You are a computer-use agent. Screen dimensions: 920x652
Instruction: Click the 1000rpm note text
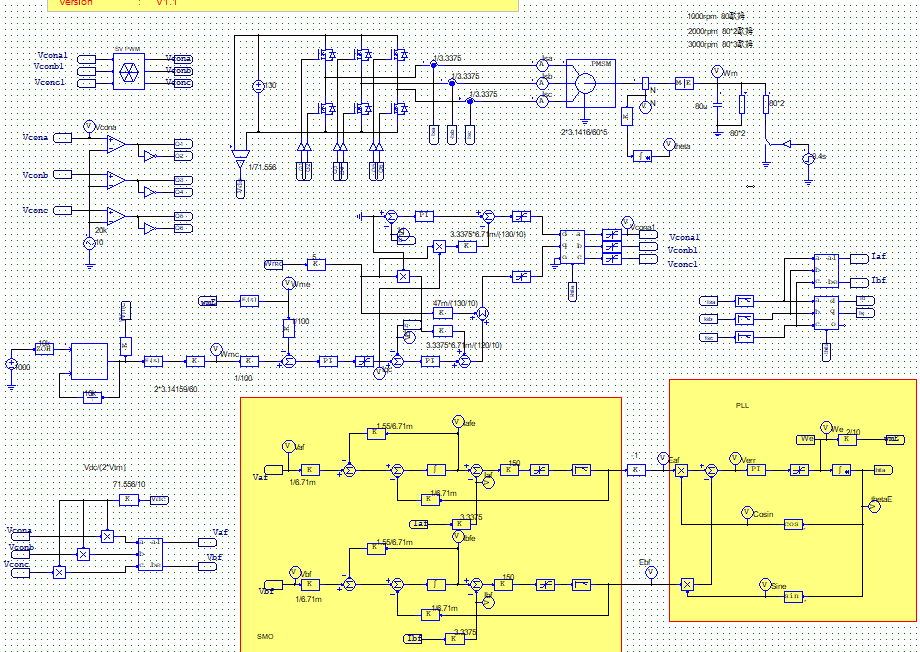716,16
